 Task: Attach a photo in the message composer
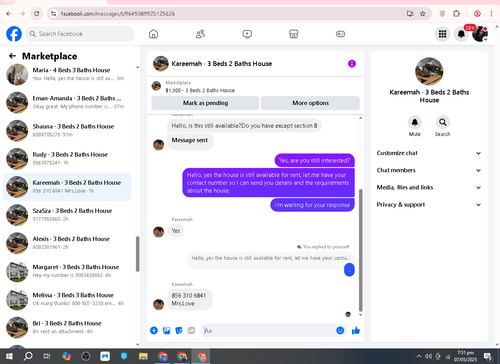[x=166, y=330]
